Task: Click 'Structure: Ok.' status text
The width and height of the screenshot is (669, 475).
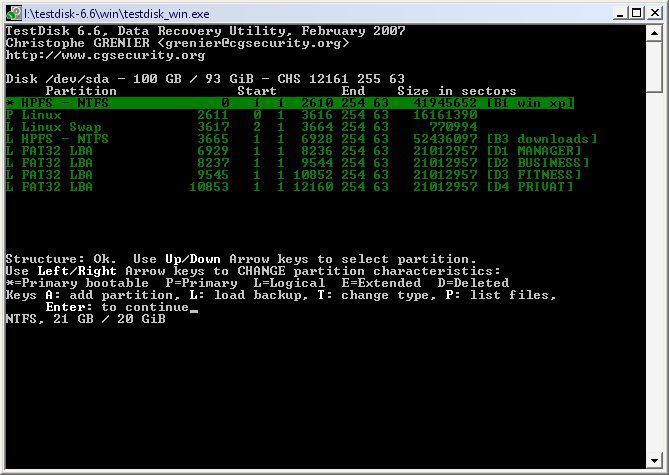Action: click(61, 259)
